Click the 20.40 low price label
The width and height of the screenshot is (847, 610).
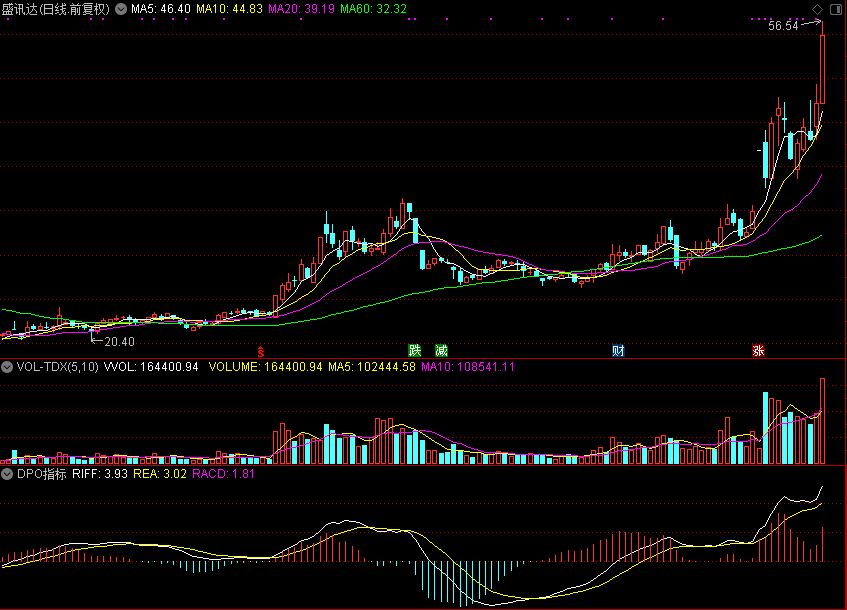pos(119,342)
